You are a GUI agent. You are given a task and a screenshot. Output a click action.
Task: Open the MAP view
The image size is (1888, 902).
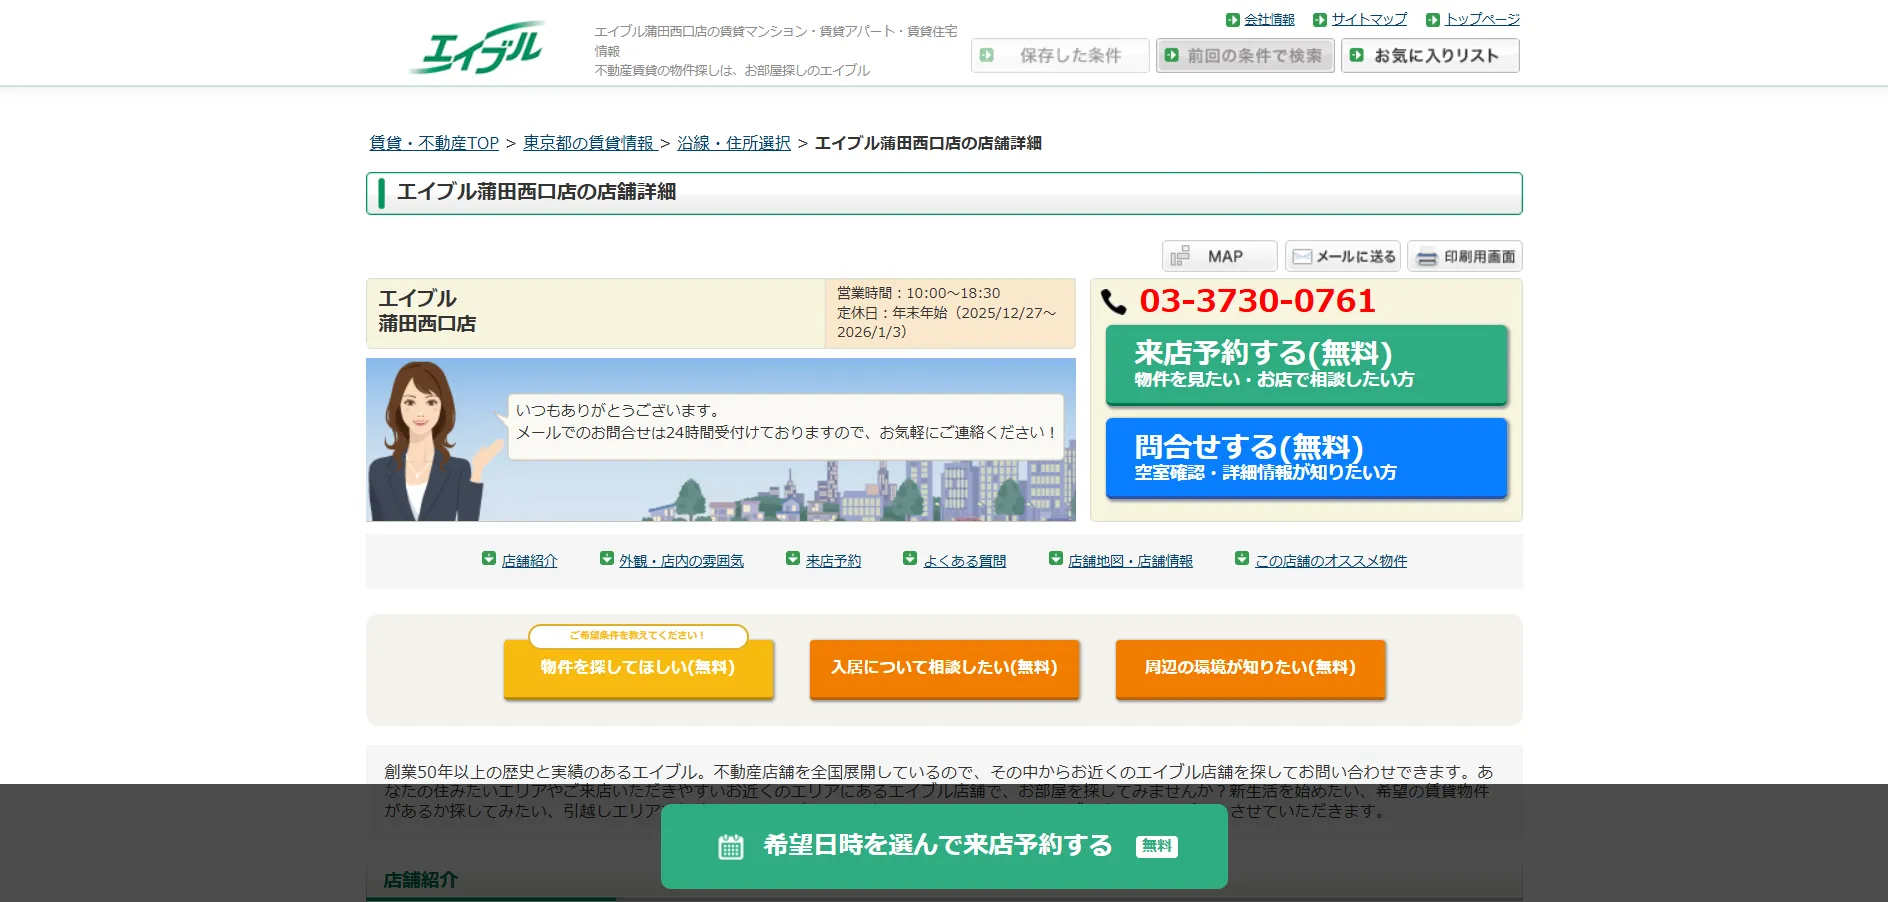1219,256
